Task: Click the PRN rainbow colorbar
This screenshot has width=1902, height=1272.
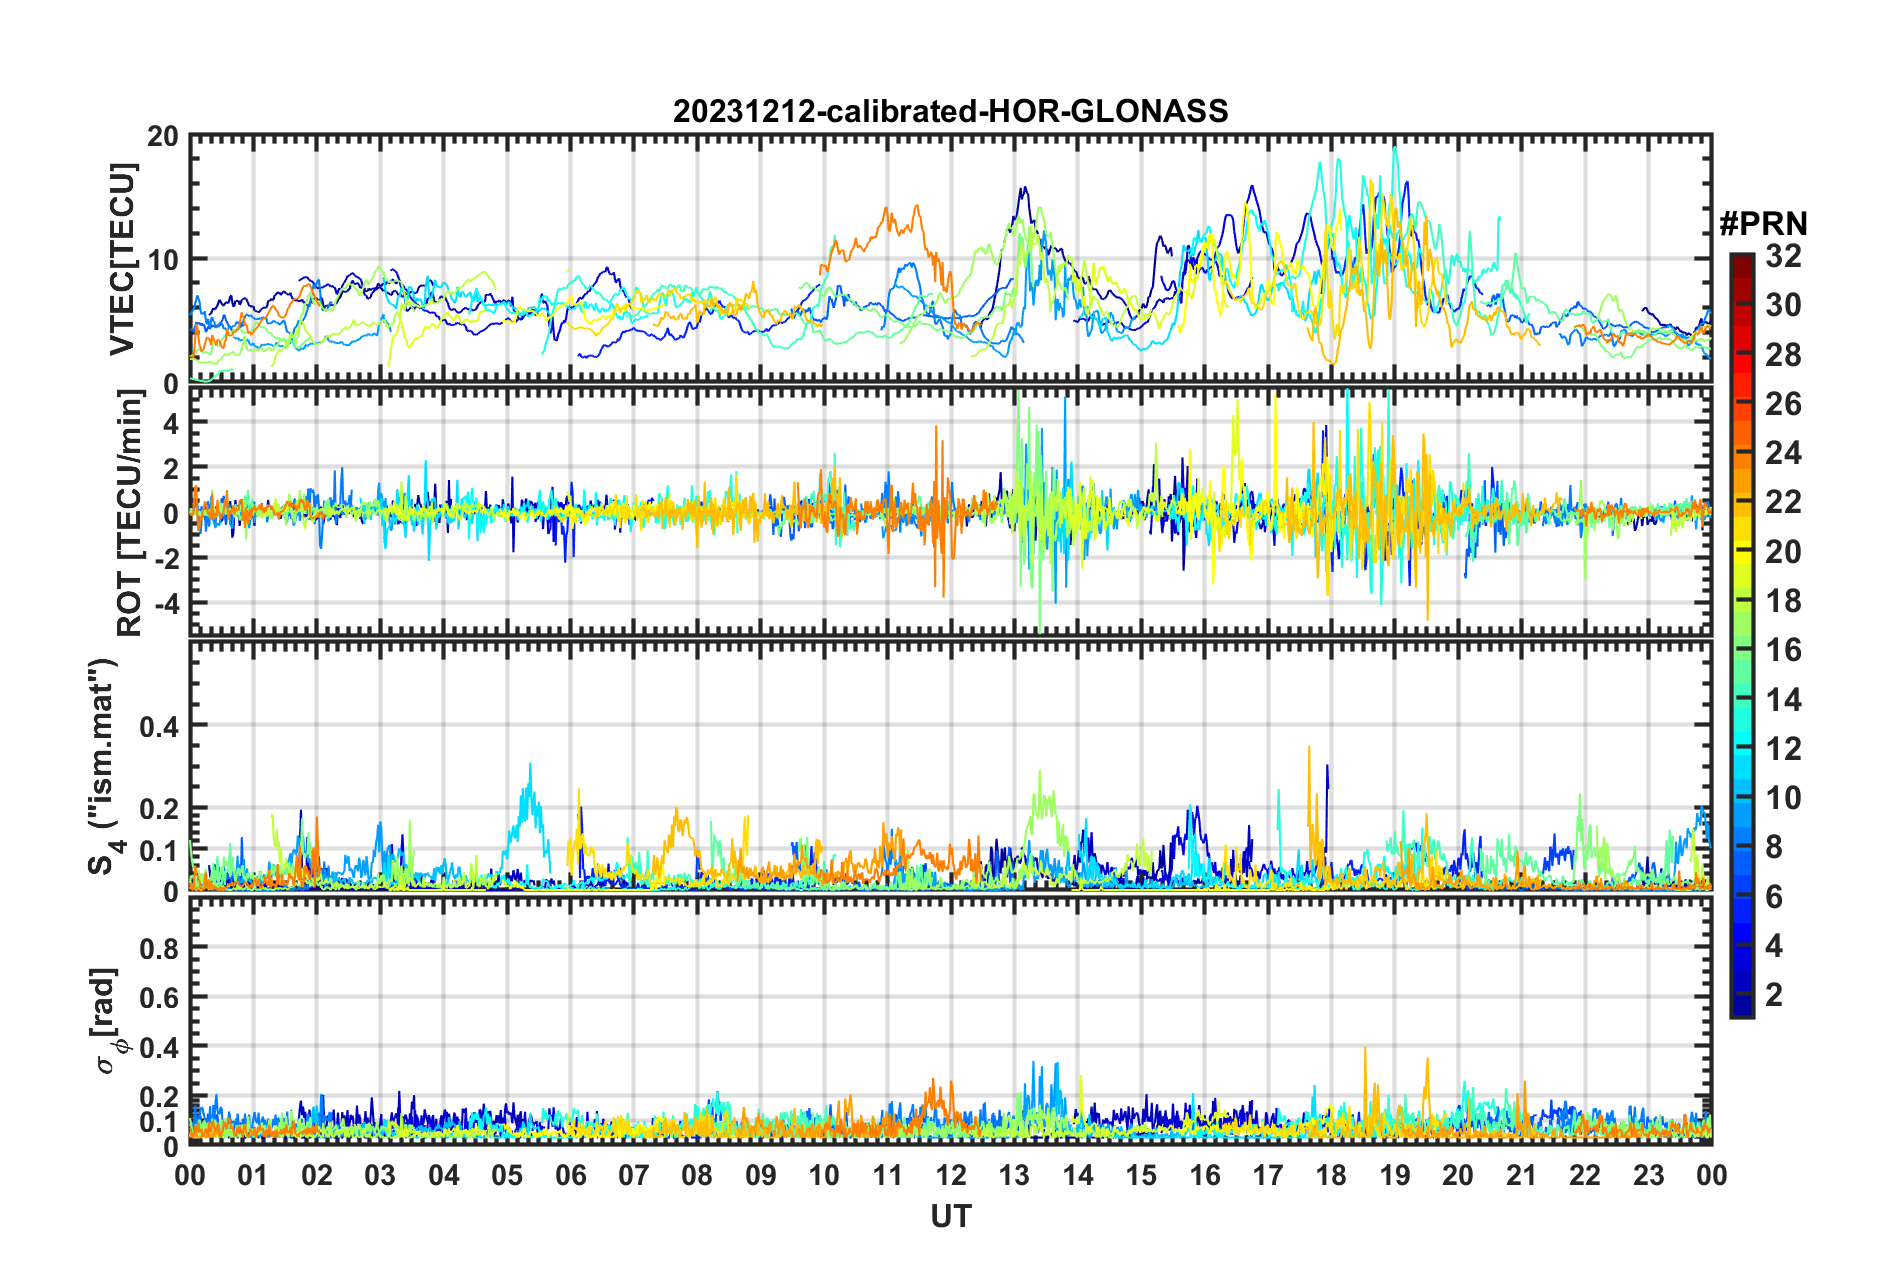Action: click(x=1741, y=635)
